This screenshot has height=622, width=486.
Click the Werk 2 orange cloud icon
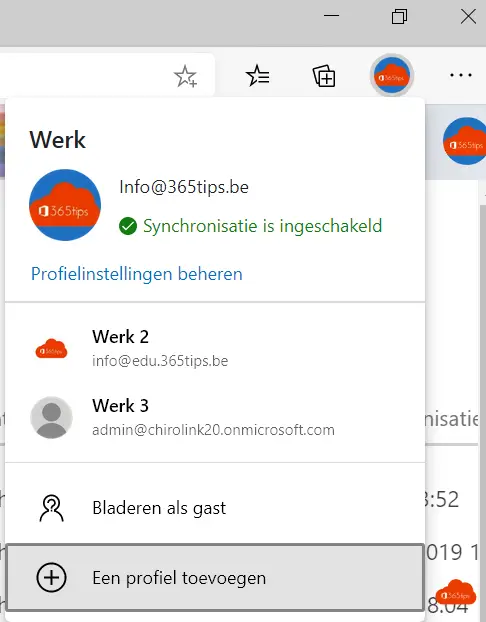point(52,349)
